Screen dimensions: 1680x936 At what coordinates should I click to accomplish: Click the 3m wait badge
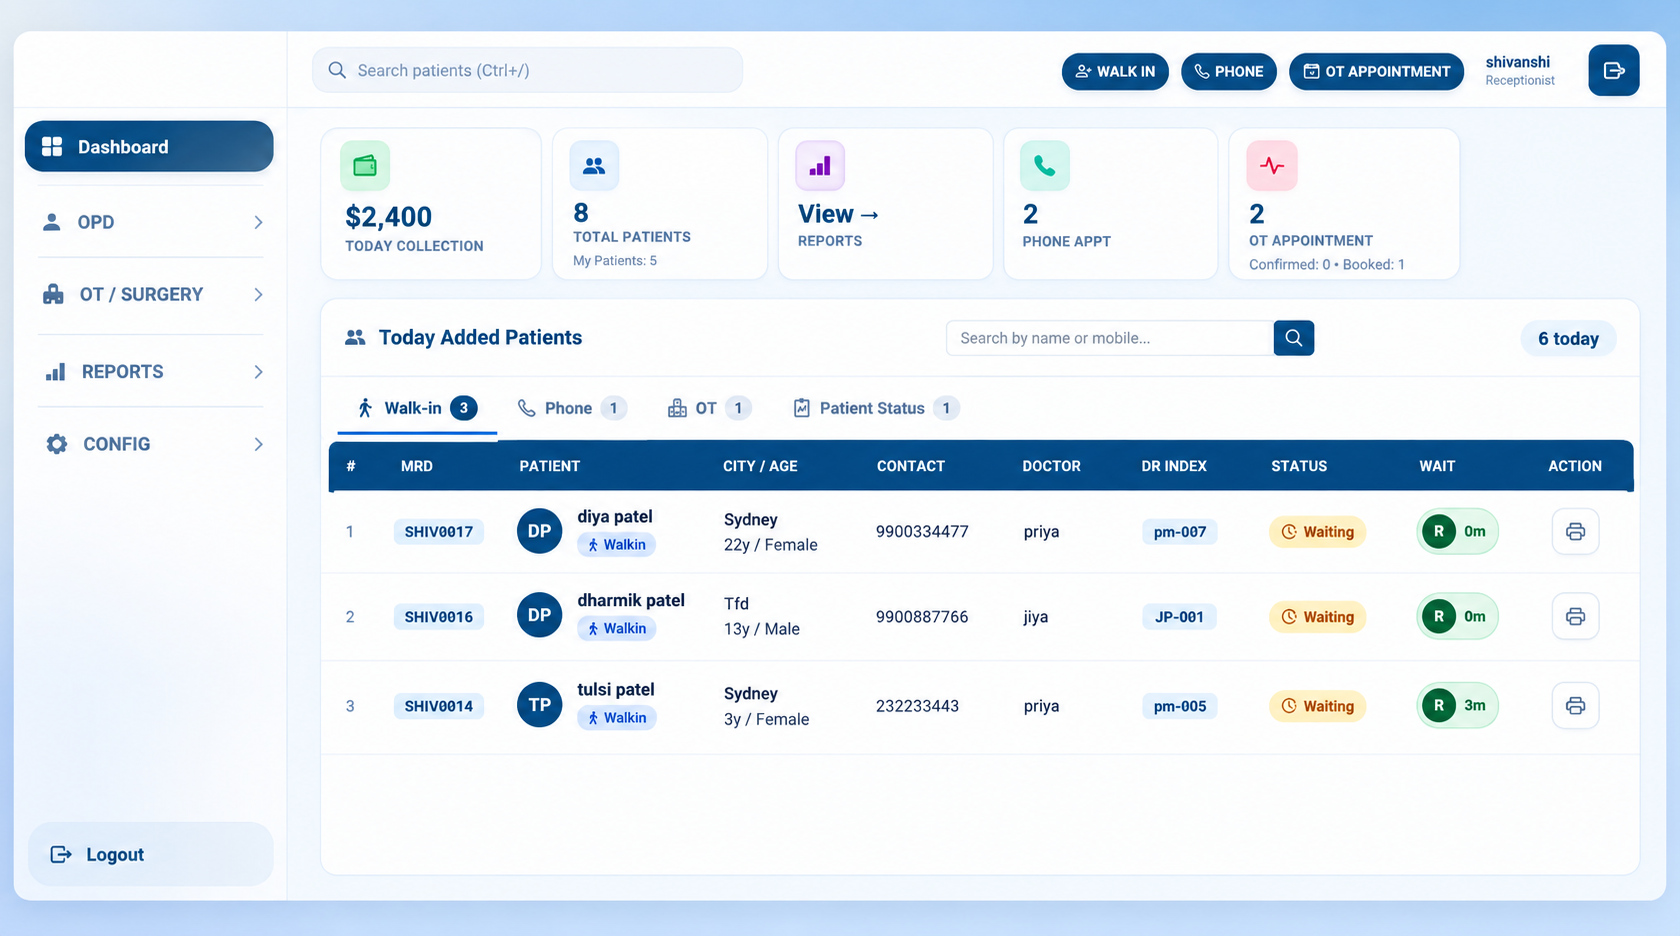pos(1458,705)
